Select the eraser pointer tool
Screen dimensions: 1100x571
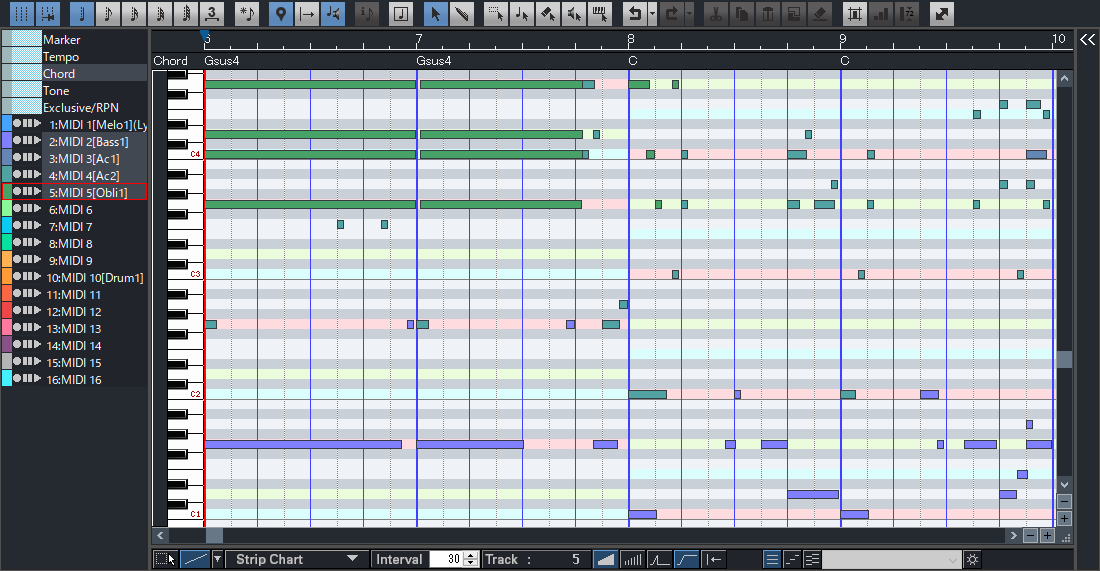click(548, 13)
